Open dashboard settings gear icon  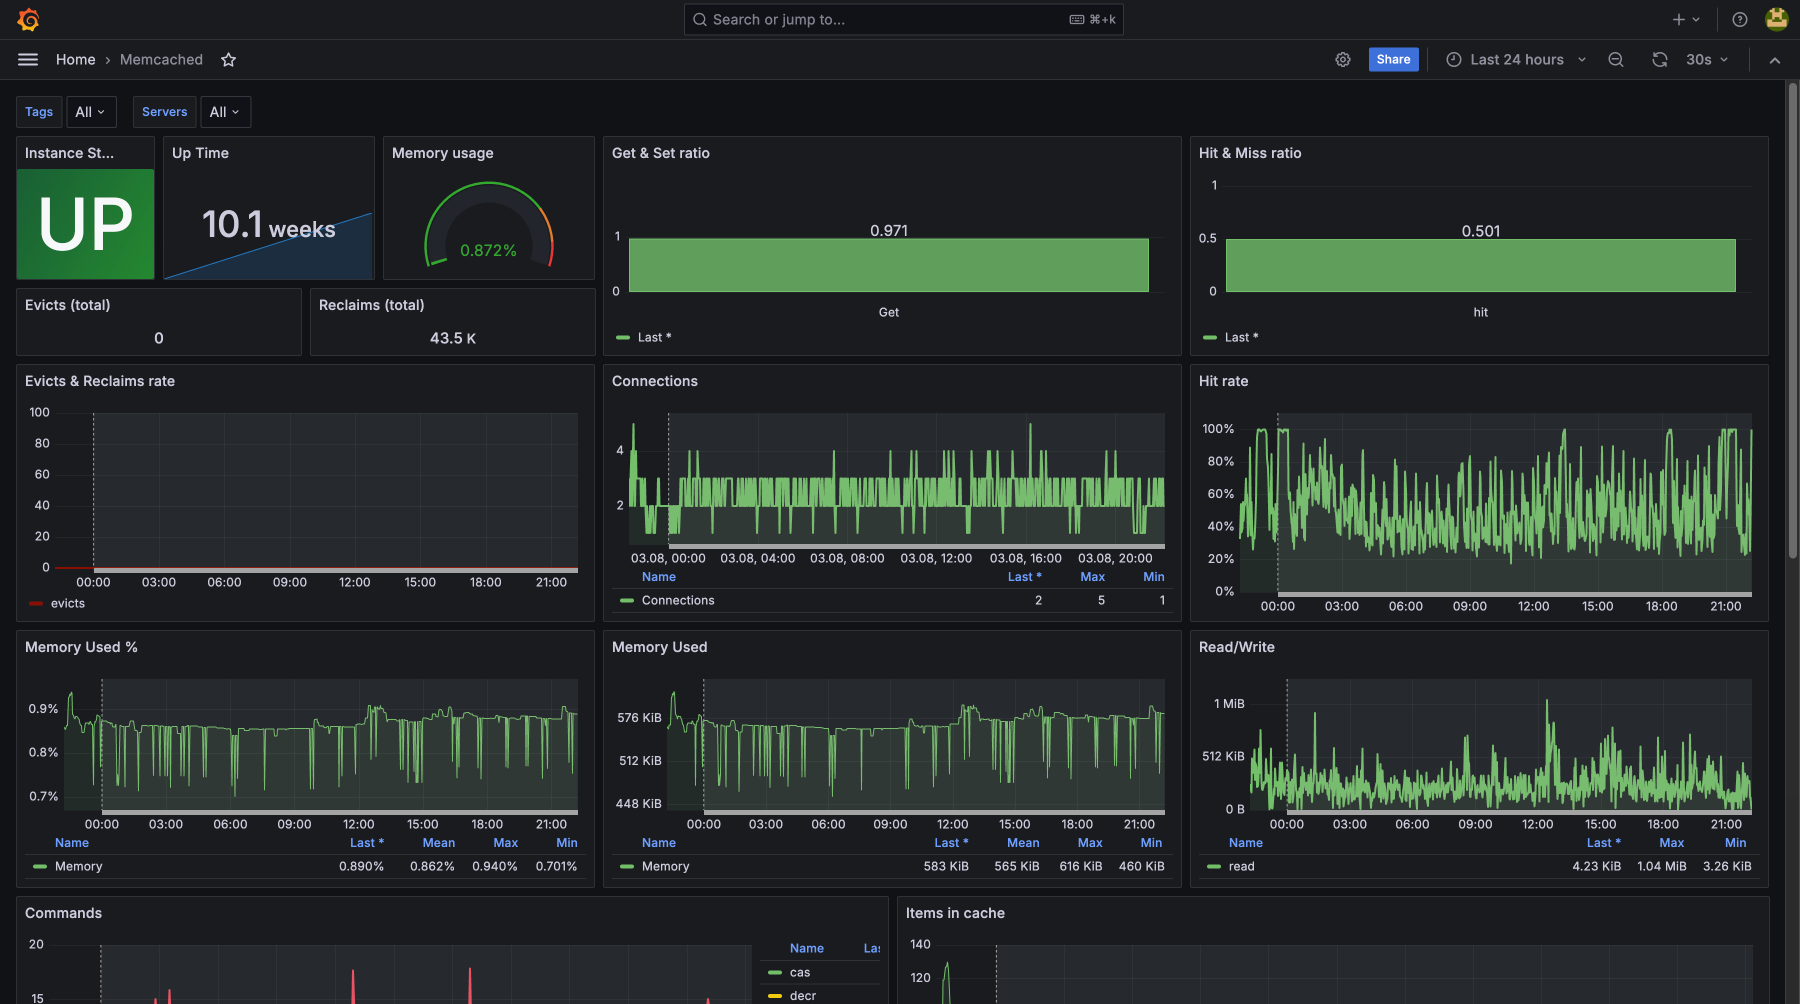1343,60
